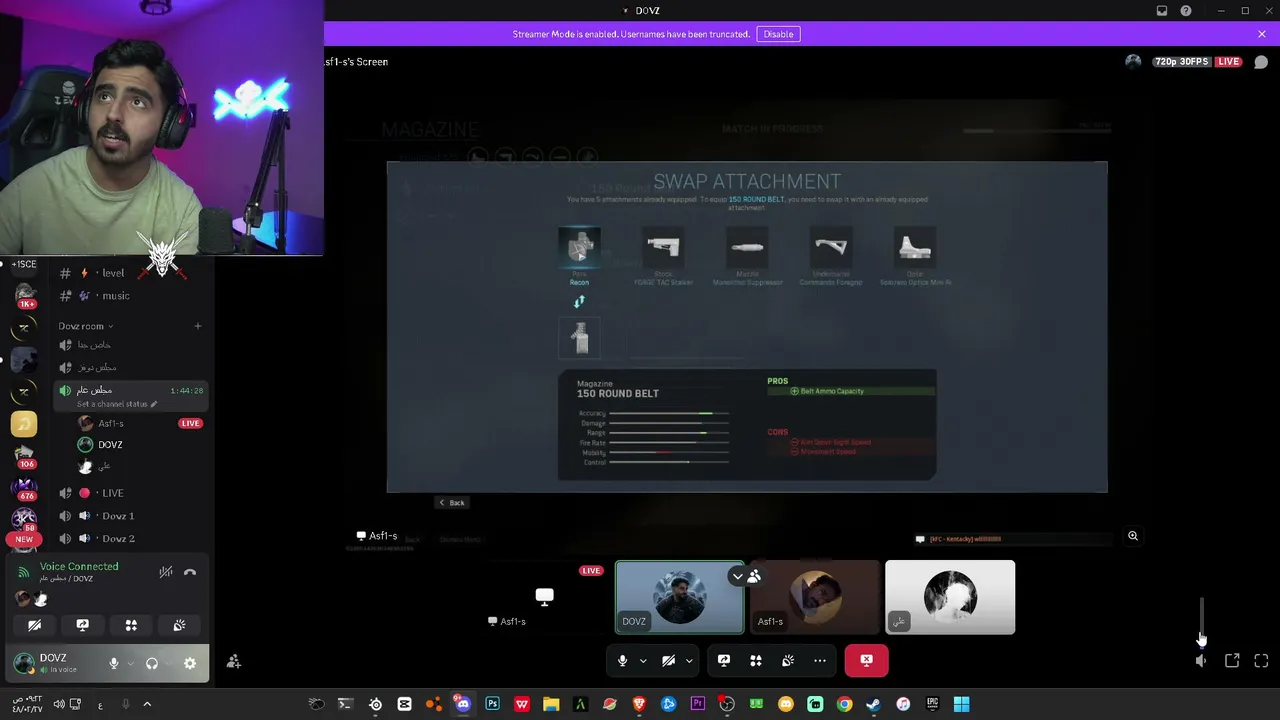
Task: Launch activities from call controls
Action: click(756, 660)
